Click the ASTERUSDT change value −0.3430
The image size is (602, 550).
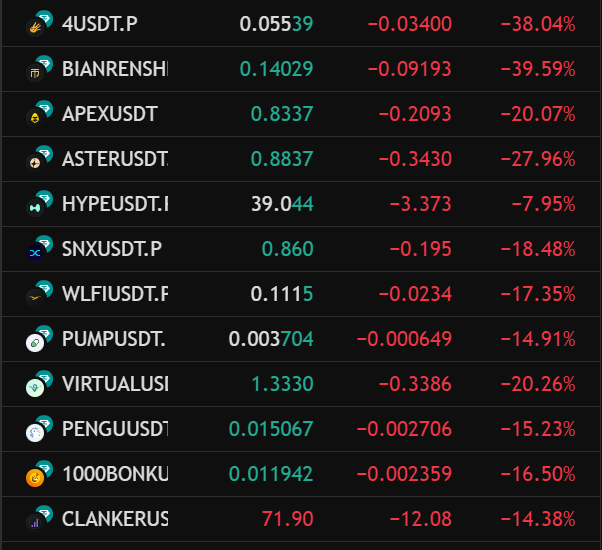(x=415, y=159)
